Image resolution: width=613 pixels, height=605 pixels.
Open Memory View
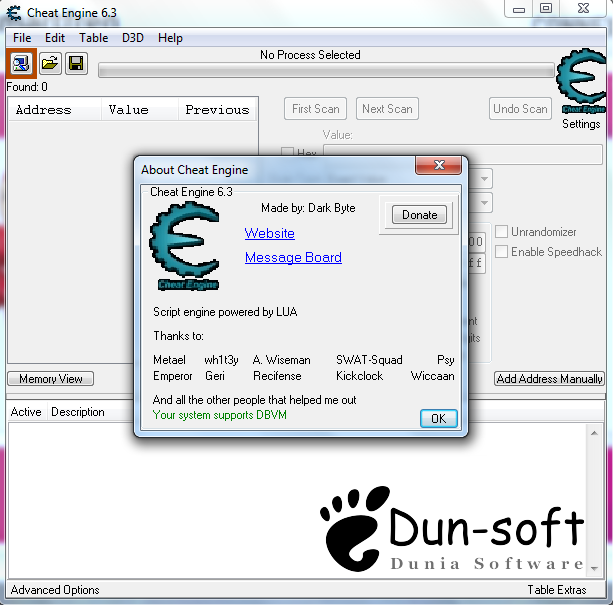click(x=50, y=379)
